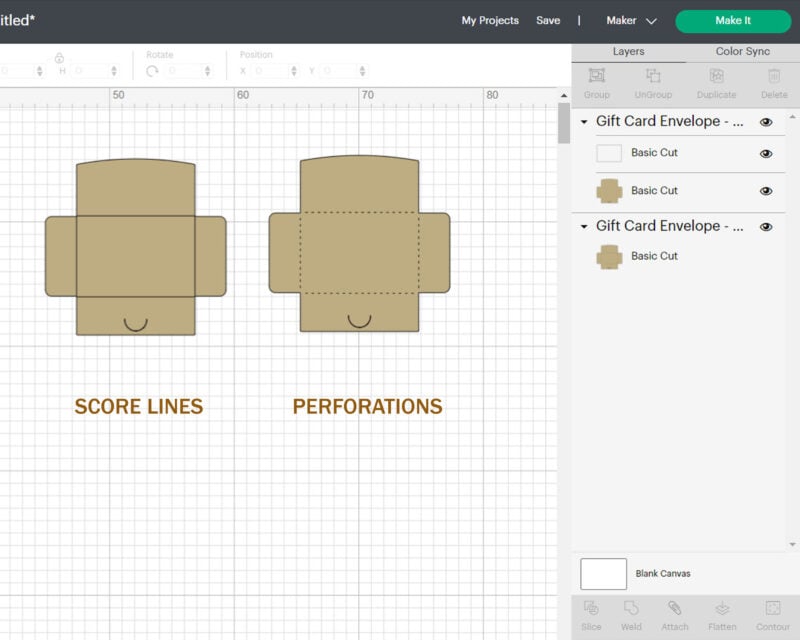Collapse the first Gift Card Envelope group
The height and width of the screenshot is (640, 800).
tap(584, 122)
